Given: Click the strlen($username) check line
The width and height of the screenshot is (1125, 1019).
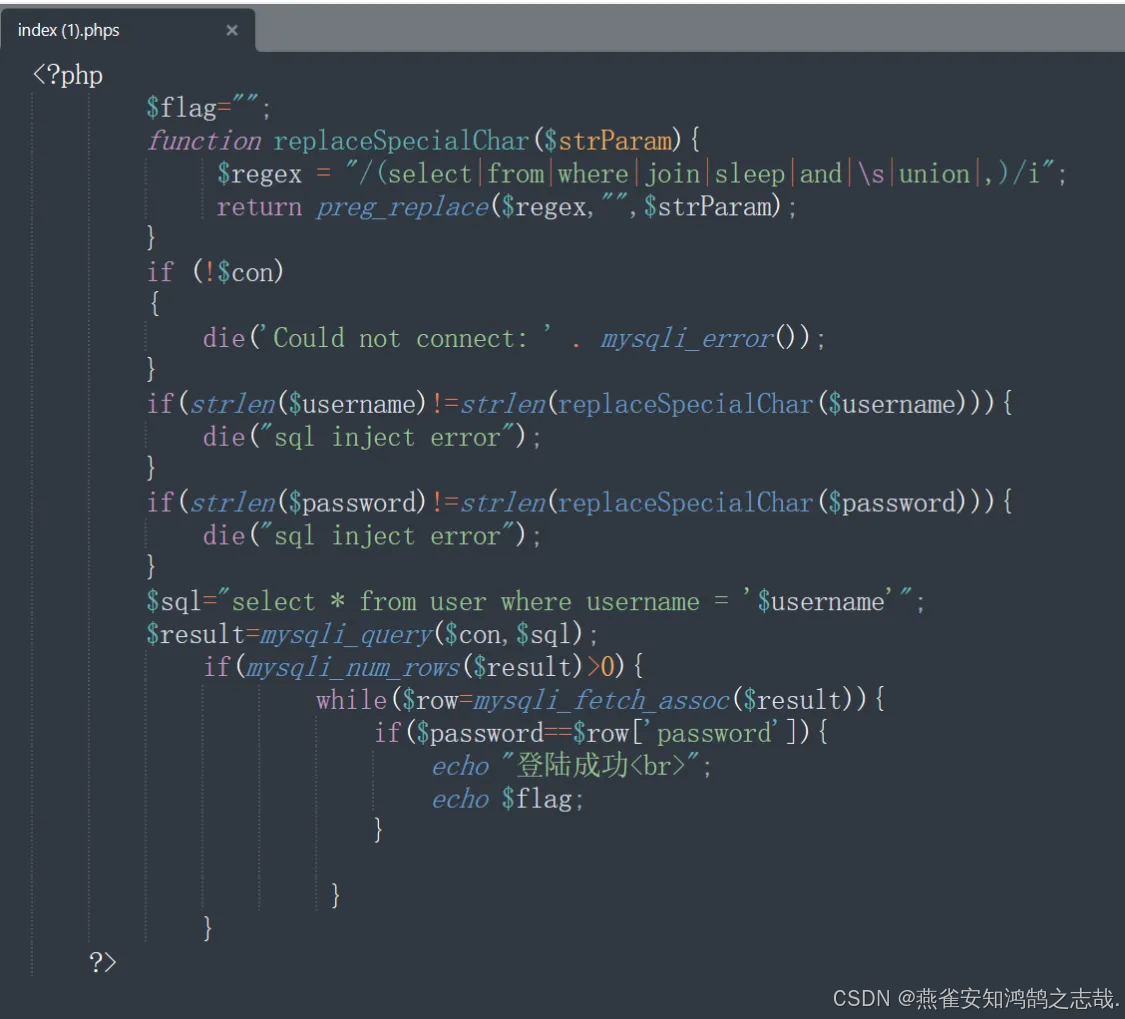Looking at the screenshot, I should point(580,403).
